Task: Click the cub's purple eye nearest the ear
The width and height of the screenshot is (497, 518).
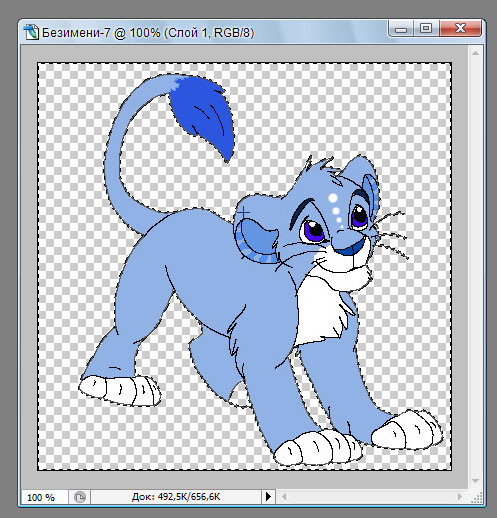Action: (359, 215)
